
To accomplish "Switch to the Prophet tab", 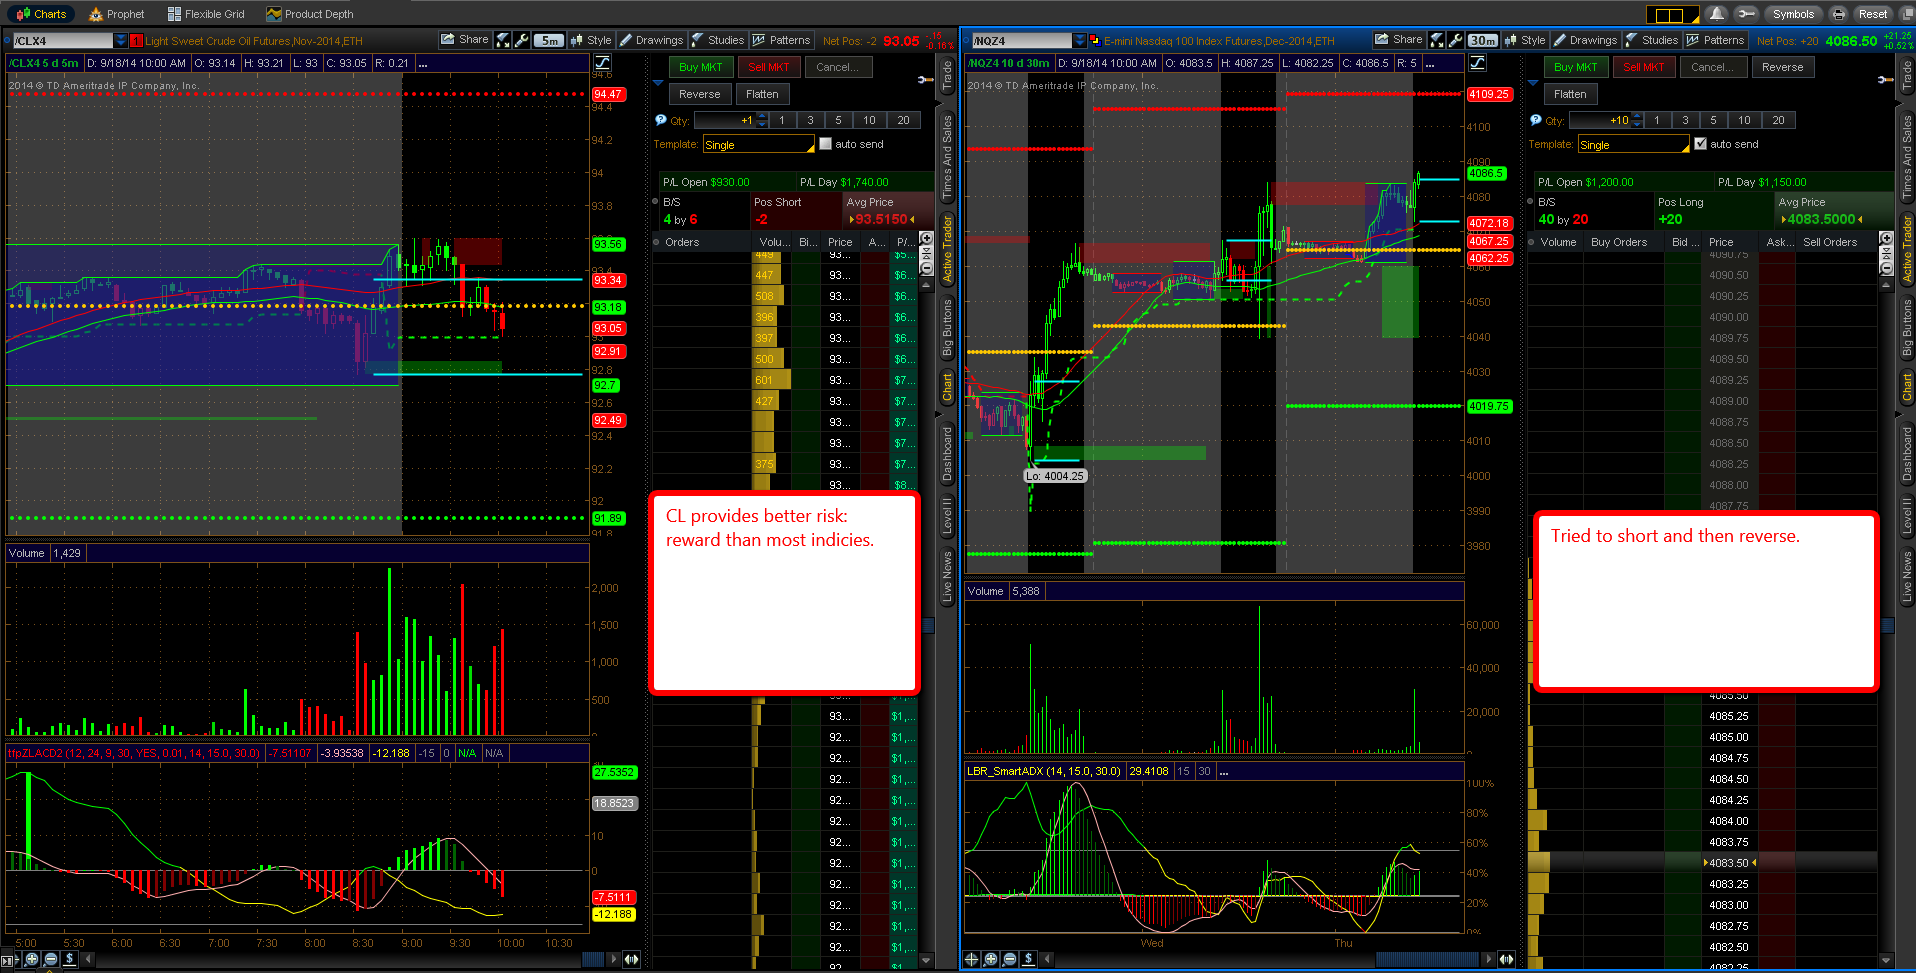I will (117, 14).
